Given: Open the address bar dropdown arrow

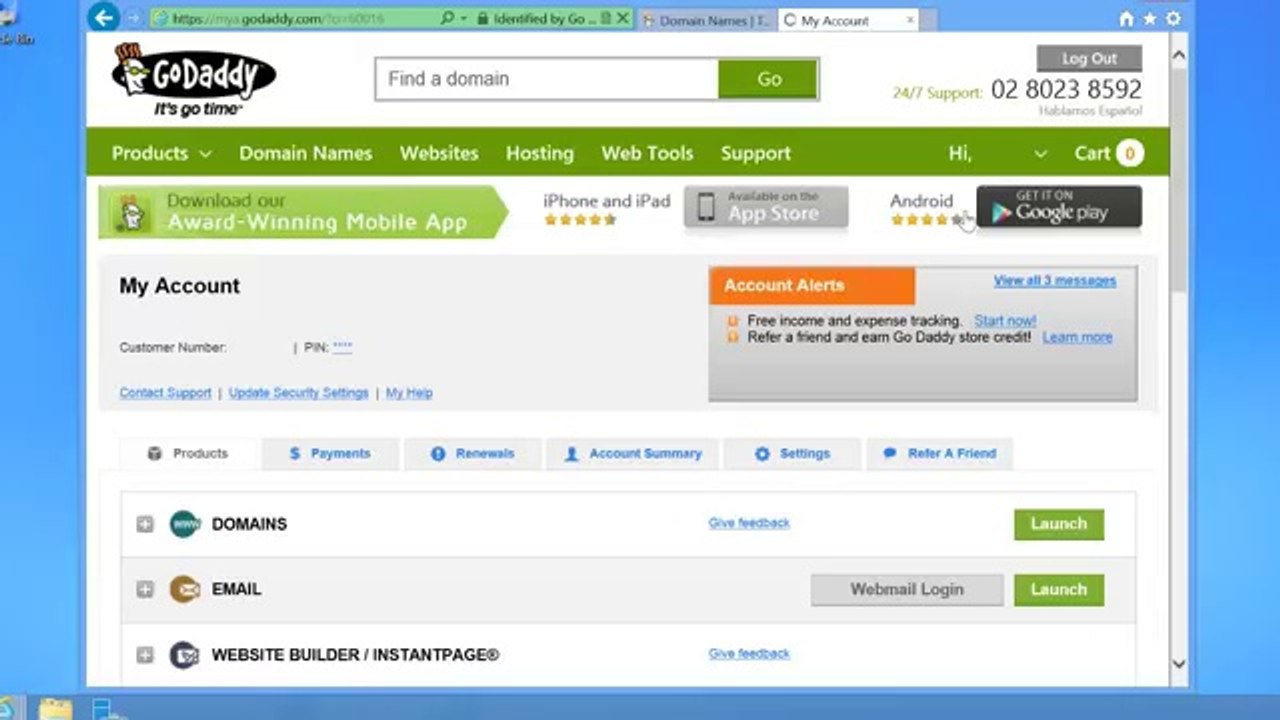Looking at the screenshot, I should (x=465, y=19).
